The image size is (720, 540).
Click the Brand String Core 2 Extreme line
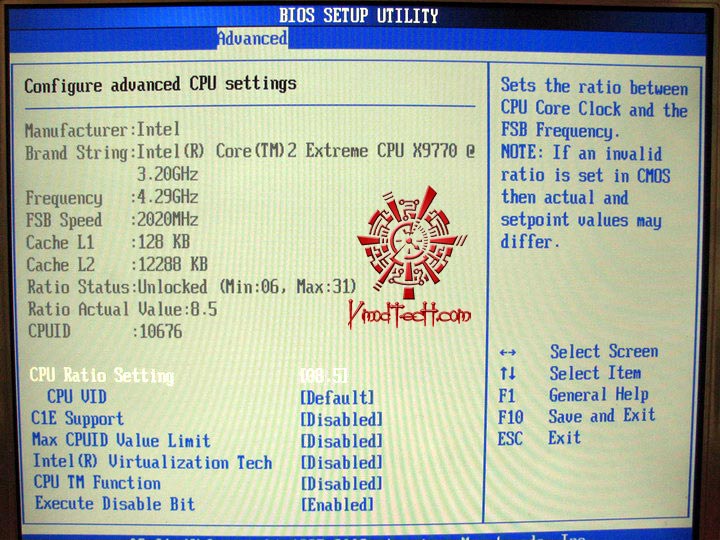click(250, 152)
